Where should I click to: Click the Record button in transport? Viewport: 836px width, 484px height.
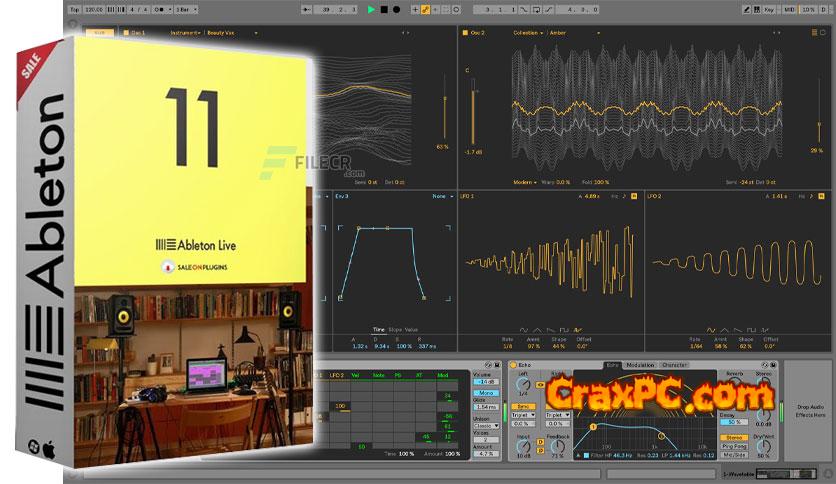click(x=396, y=9)
